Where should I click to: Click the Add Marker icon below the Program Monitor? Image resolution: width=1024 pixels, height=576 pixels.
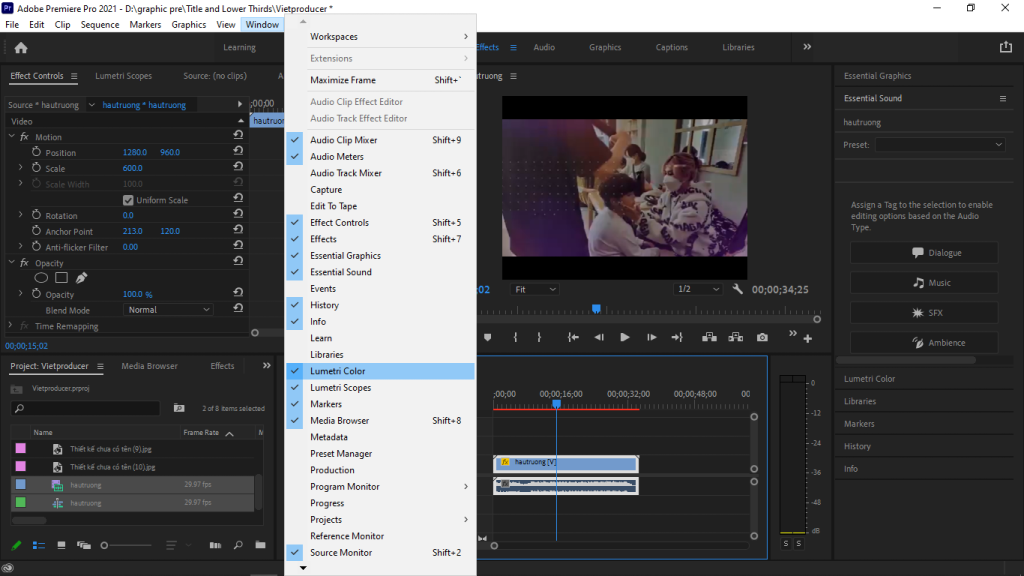point(488,338)
